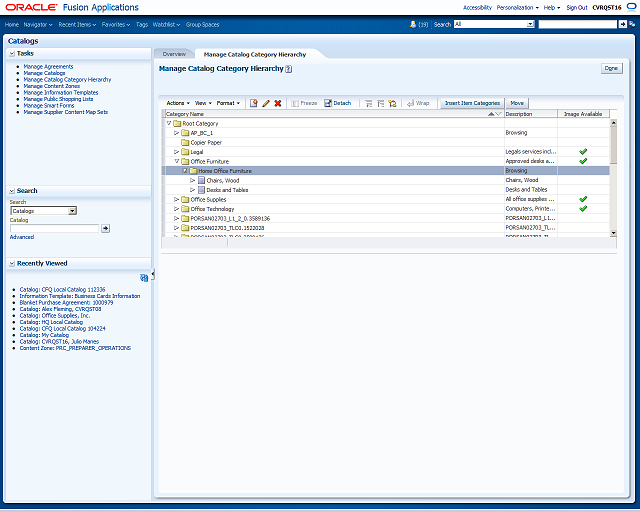Open Catalog: My Catalog recent item

coord(44,335)
